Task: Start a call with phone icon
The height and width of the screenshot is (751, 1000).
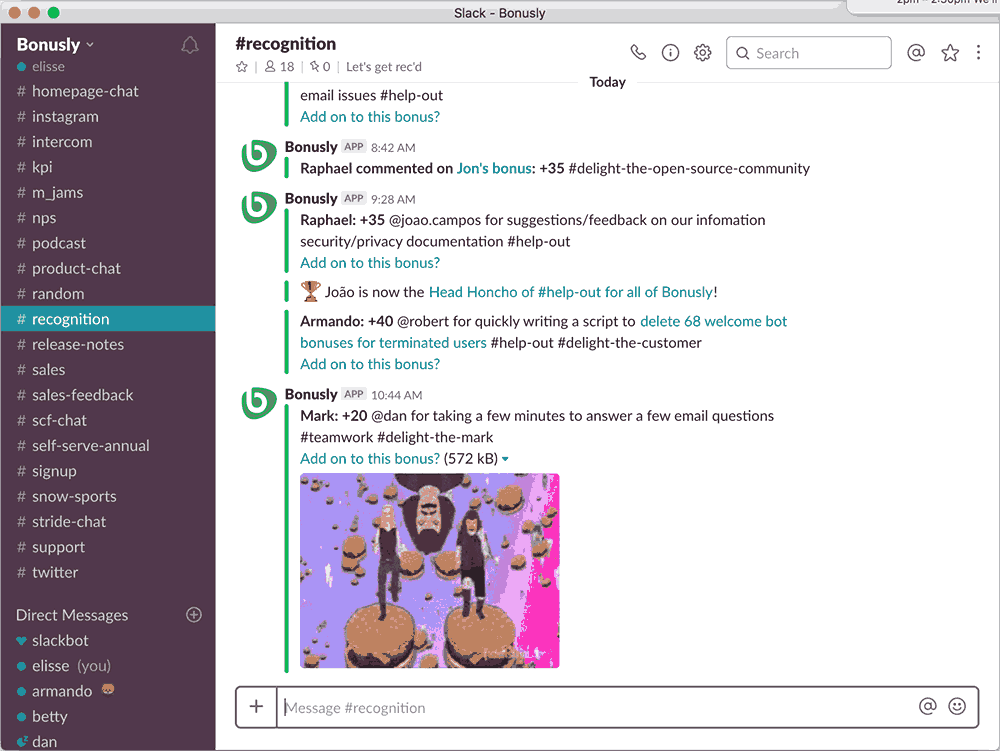Action: pos(638,52)
